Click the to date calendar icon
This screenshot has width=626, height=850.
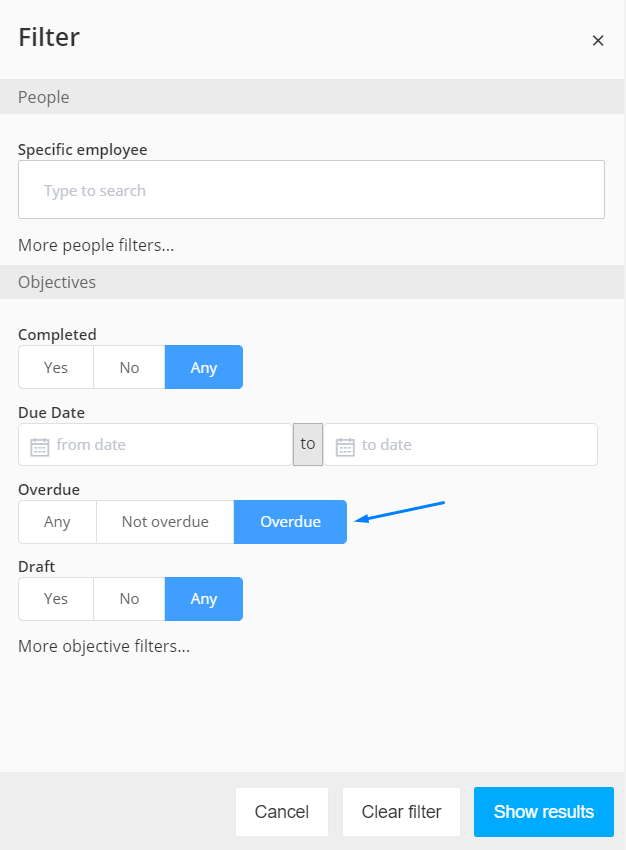tap(345, 447)
